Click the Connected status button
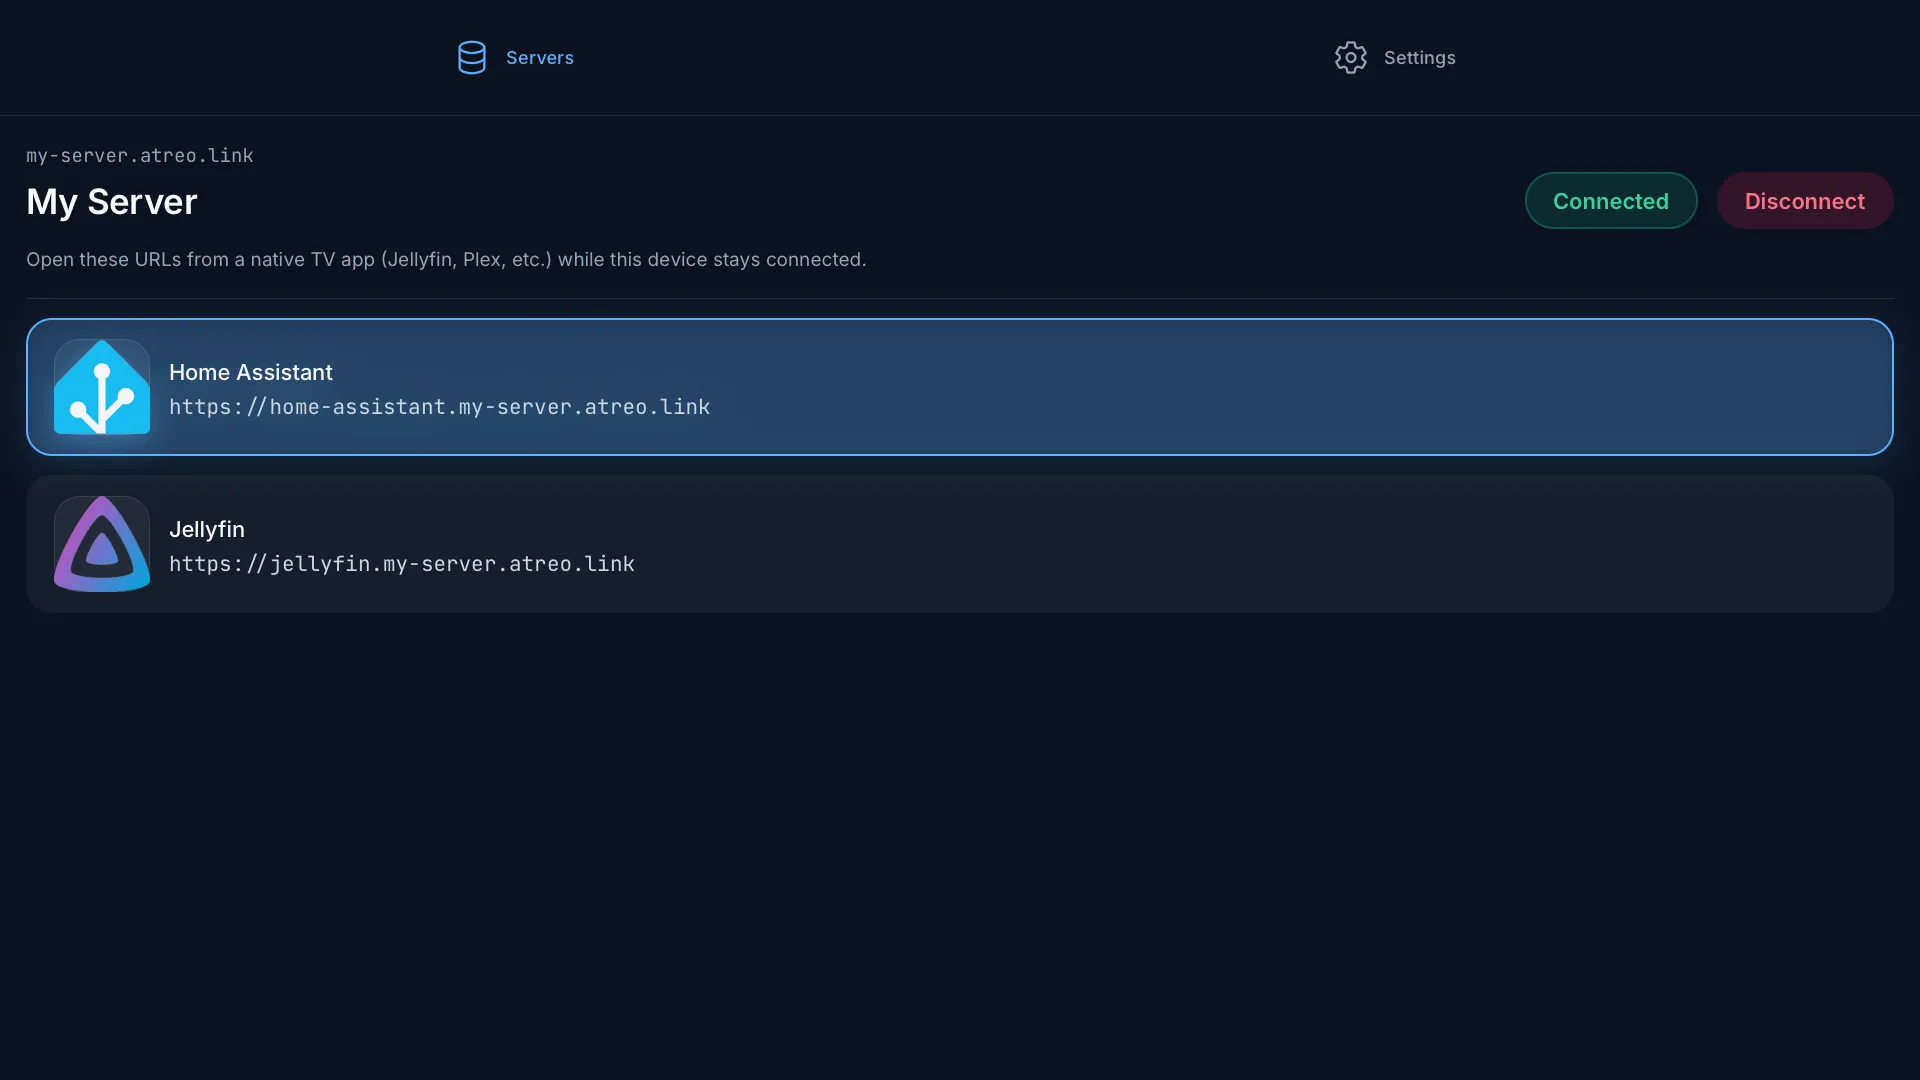 1611,201
